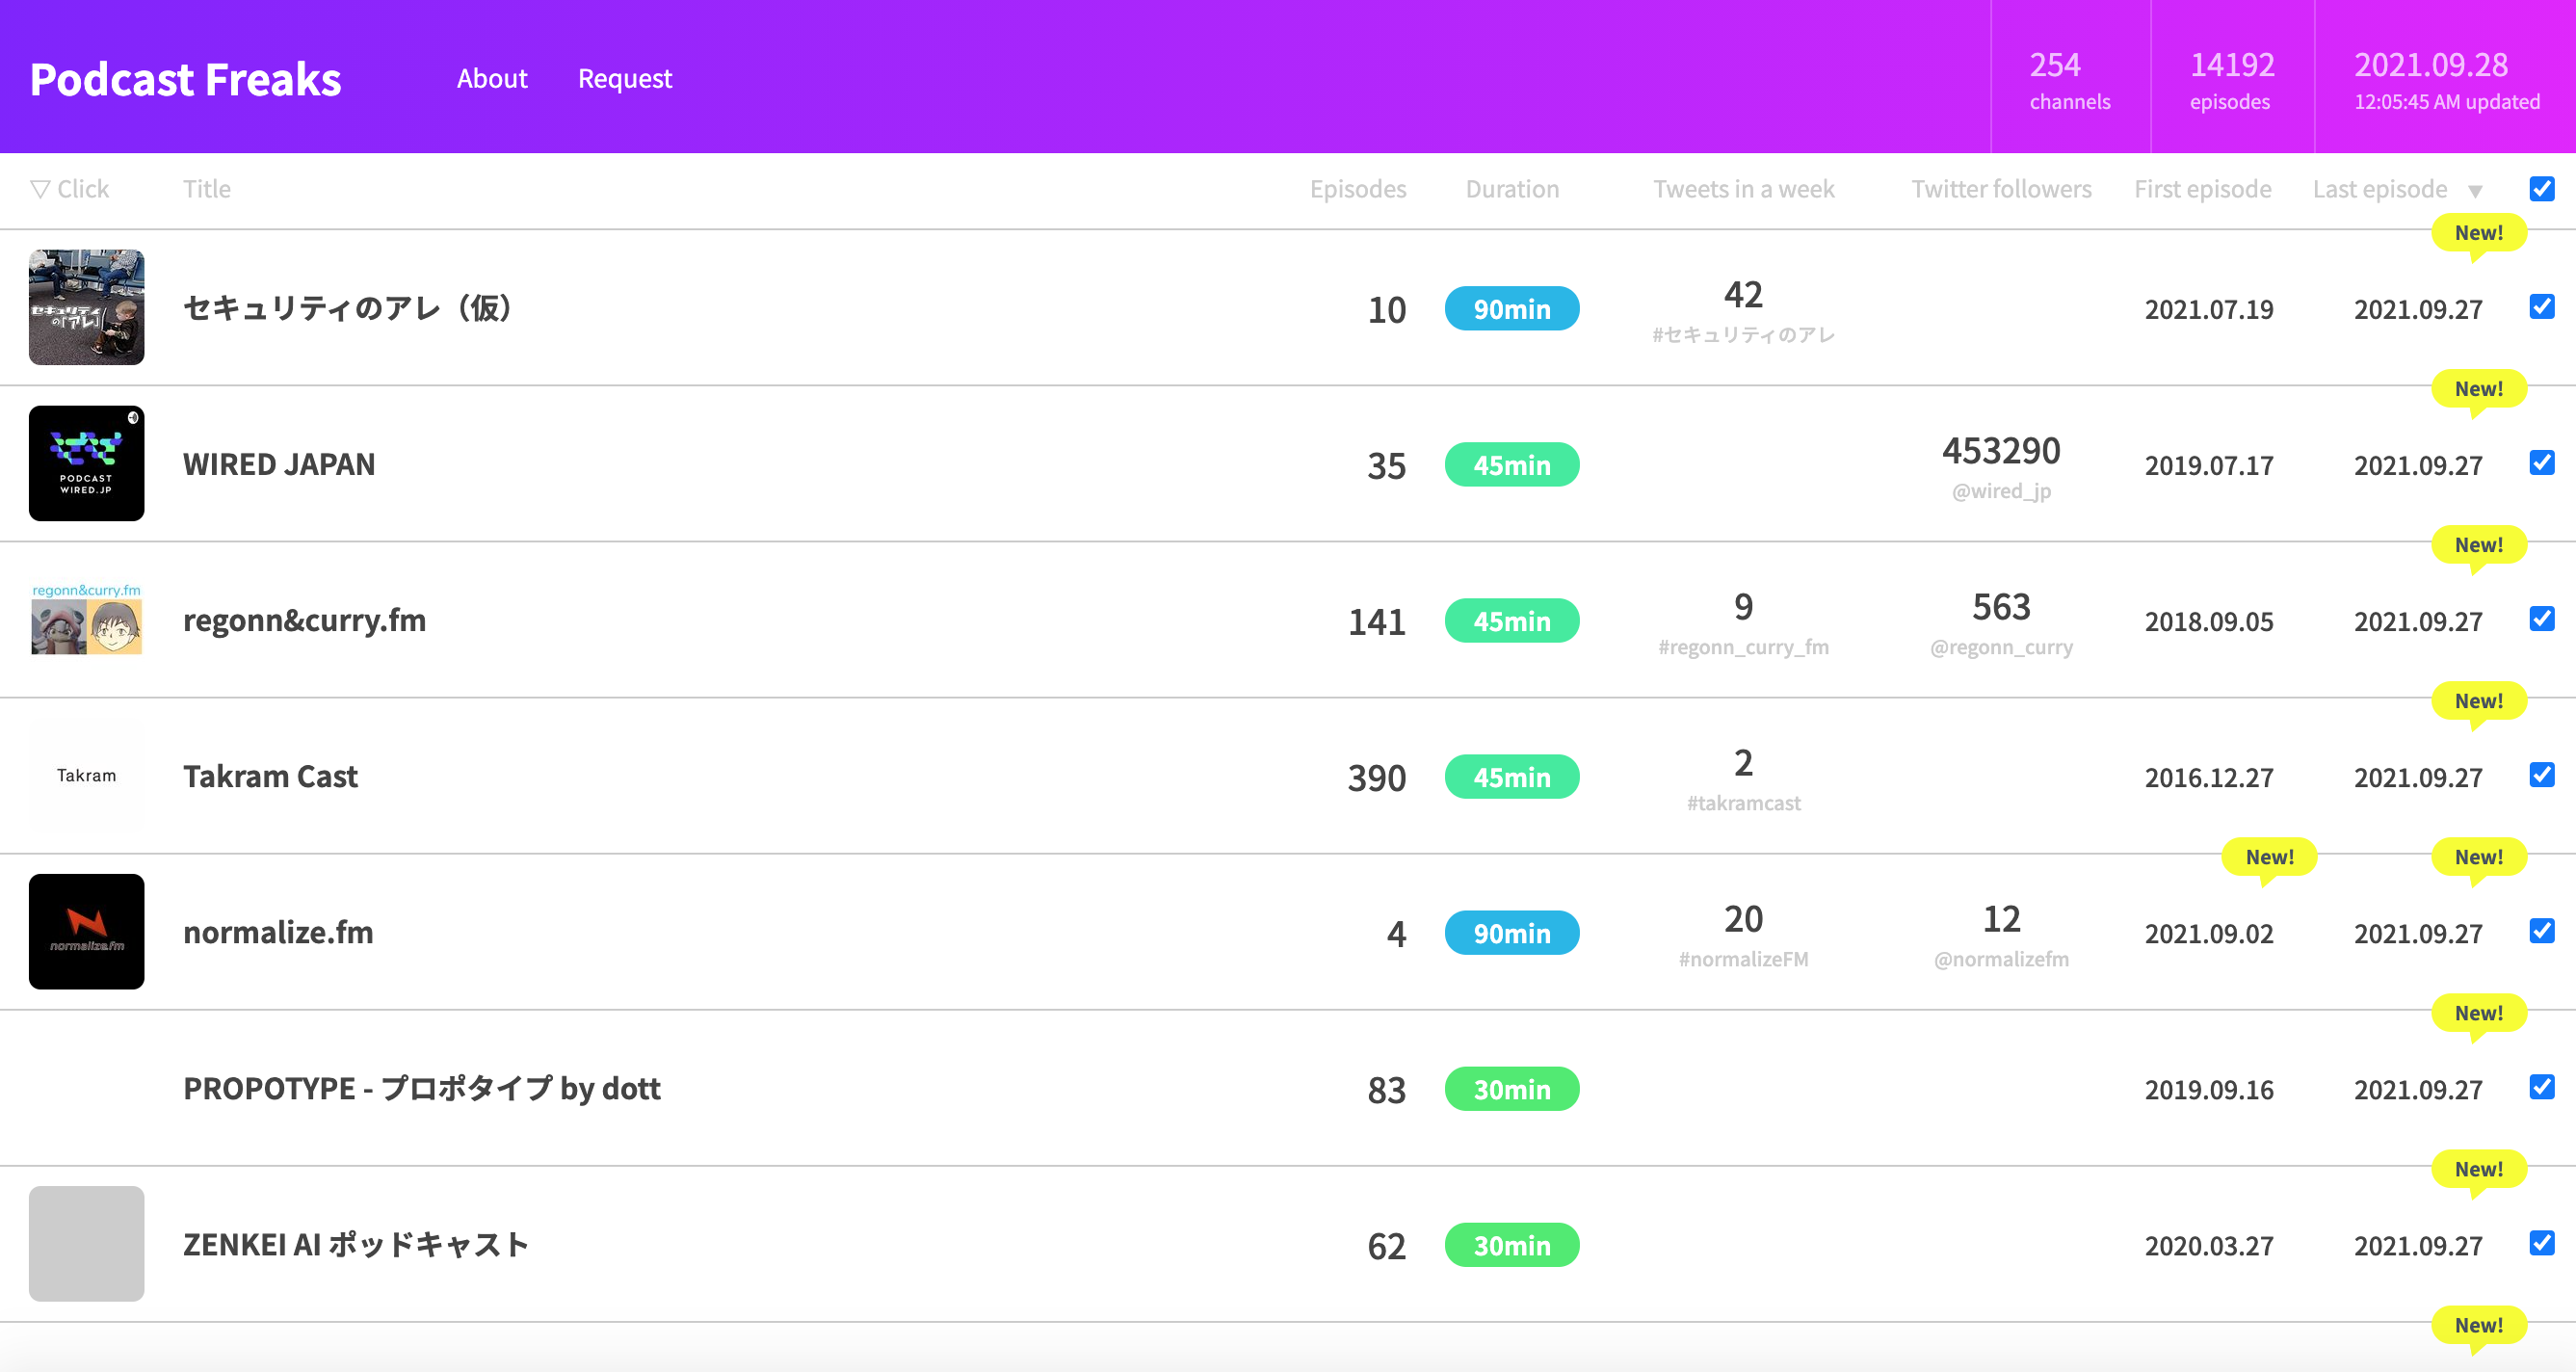Open #regonn_curry_fm hashtag link
The image size is (2576, 1372).
click(x=1743, y=647)
